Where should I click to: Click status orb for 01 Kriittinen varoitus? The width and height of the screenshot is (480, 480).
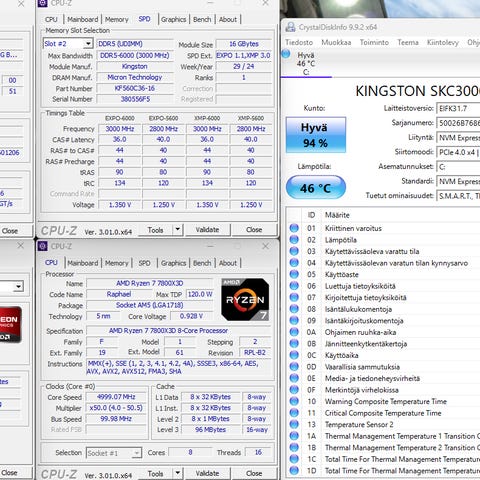pos(294,228)
